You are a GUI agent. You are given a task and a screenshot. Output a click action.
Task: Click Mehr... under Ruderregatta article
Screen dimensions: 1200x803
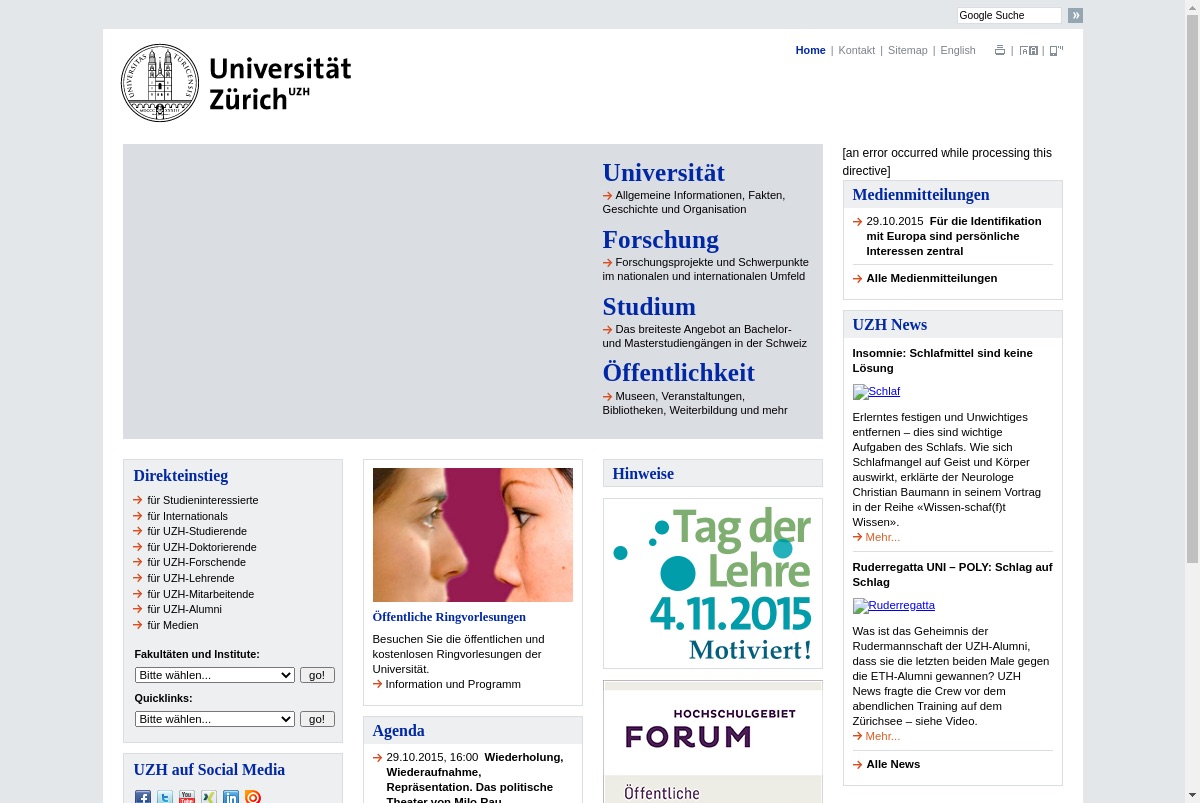(x=883, y=736)
